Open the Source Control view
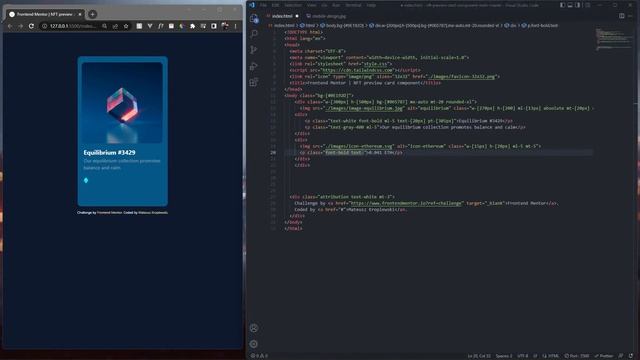The height and width of the screenshot is (360, 640). click(x=254, y=50)
